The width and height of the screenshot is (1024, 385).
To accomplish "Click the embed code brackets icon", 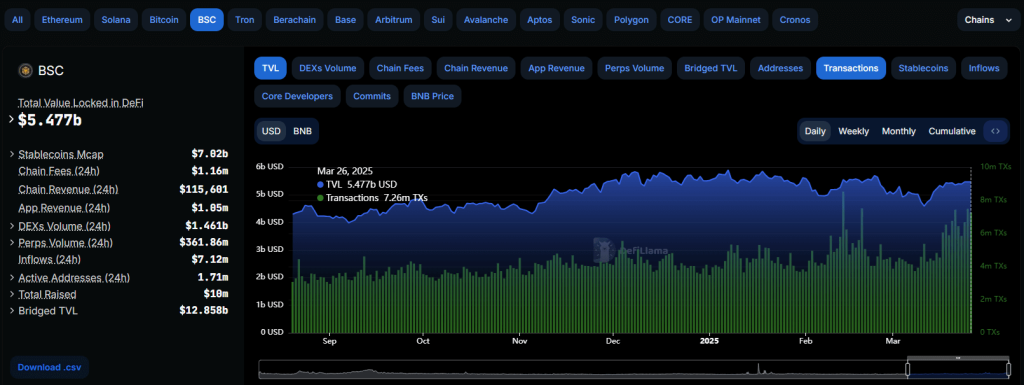I will (x=995, y=131).
